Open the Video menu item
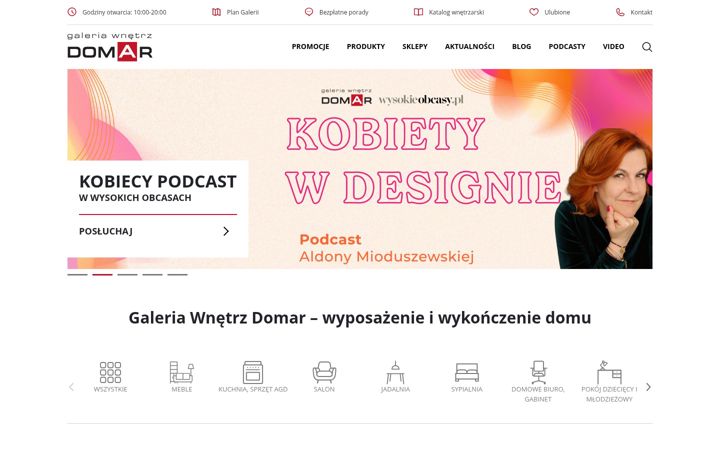720x450 pixels. [x=613, y=46]
